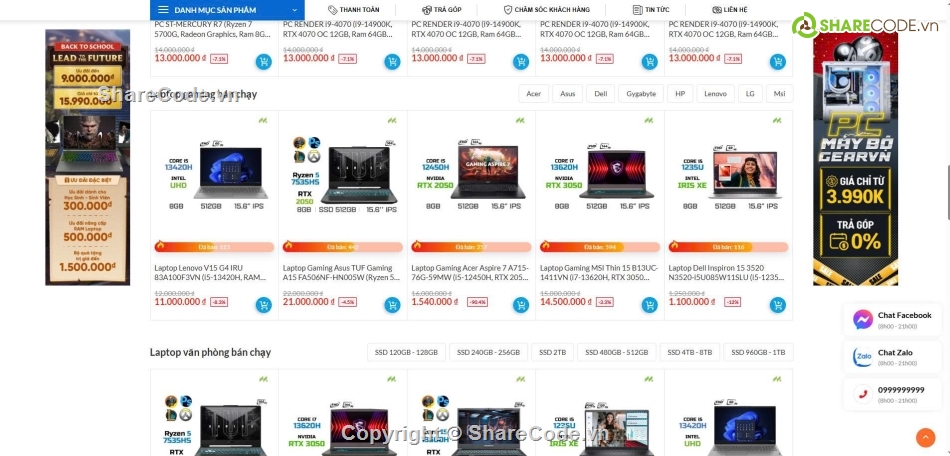Screen dimensions: 950x456
Task: Open Laptop Gaming Acer Aspire 7 title
Action: tap(470, 273)
